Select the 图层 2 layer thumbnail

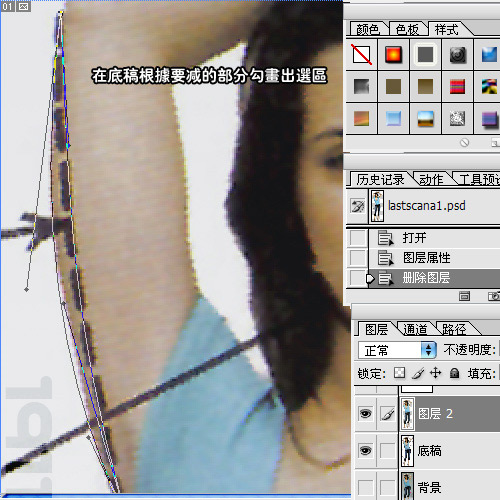[407, 414]
